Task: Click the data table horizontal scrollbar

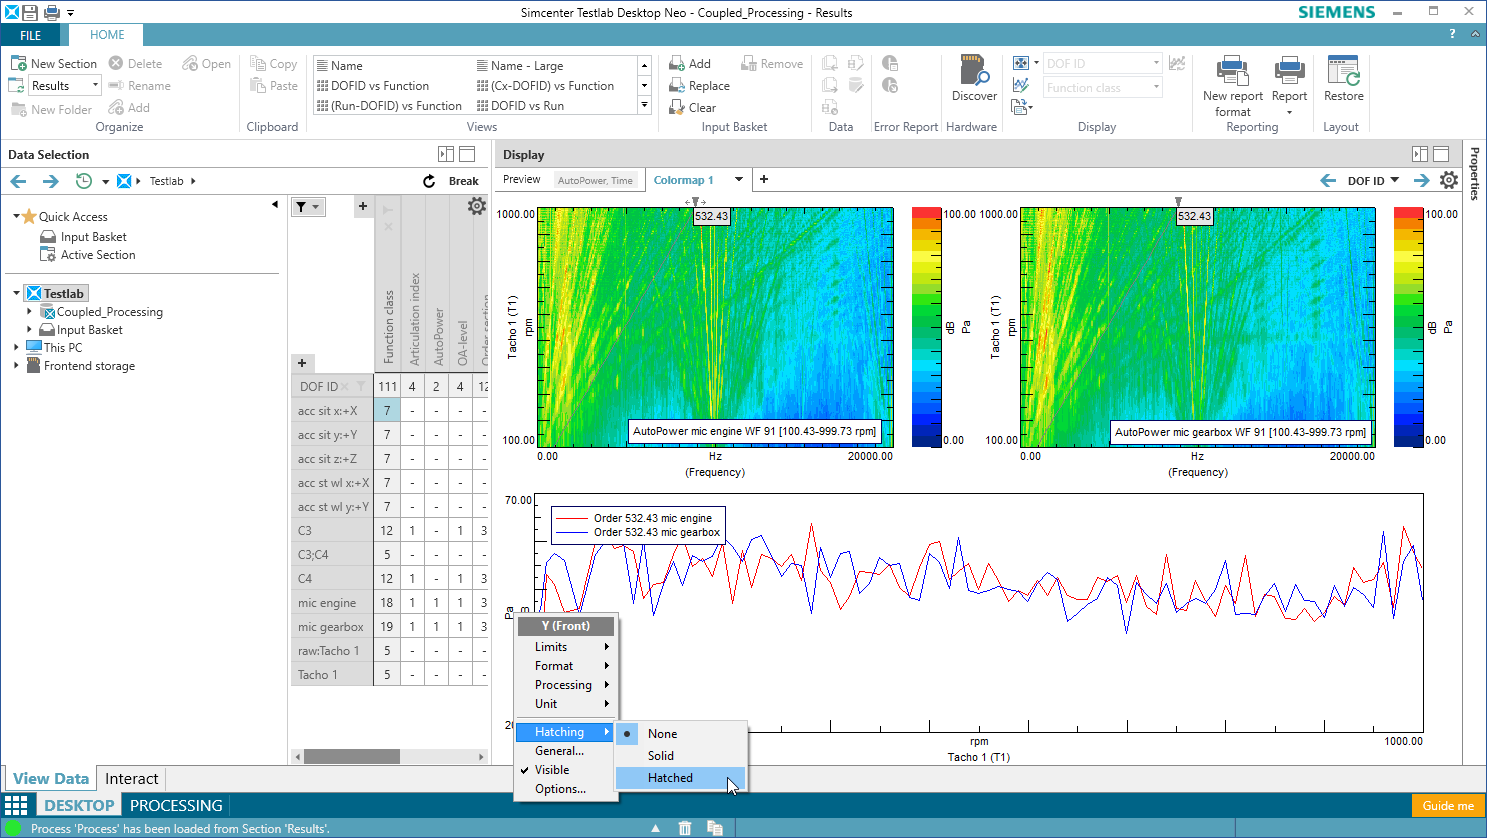Action: pos(352,757)
